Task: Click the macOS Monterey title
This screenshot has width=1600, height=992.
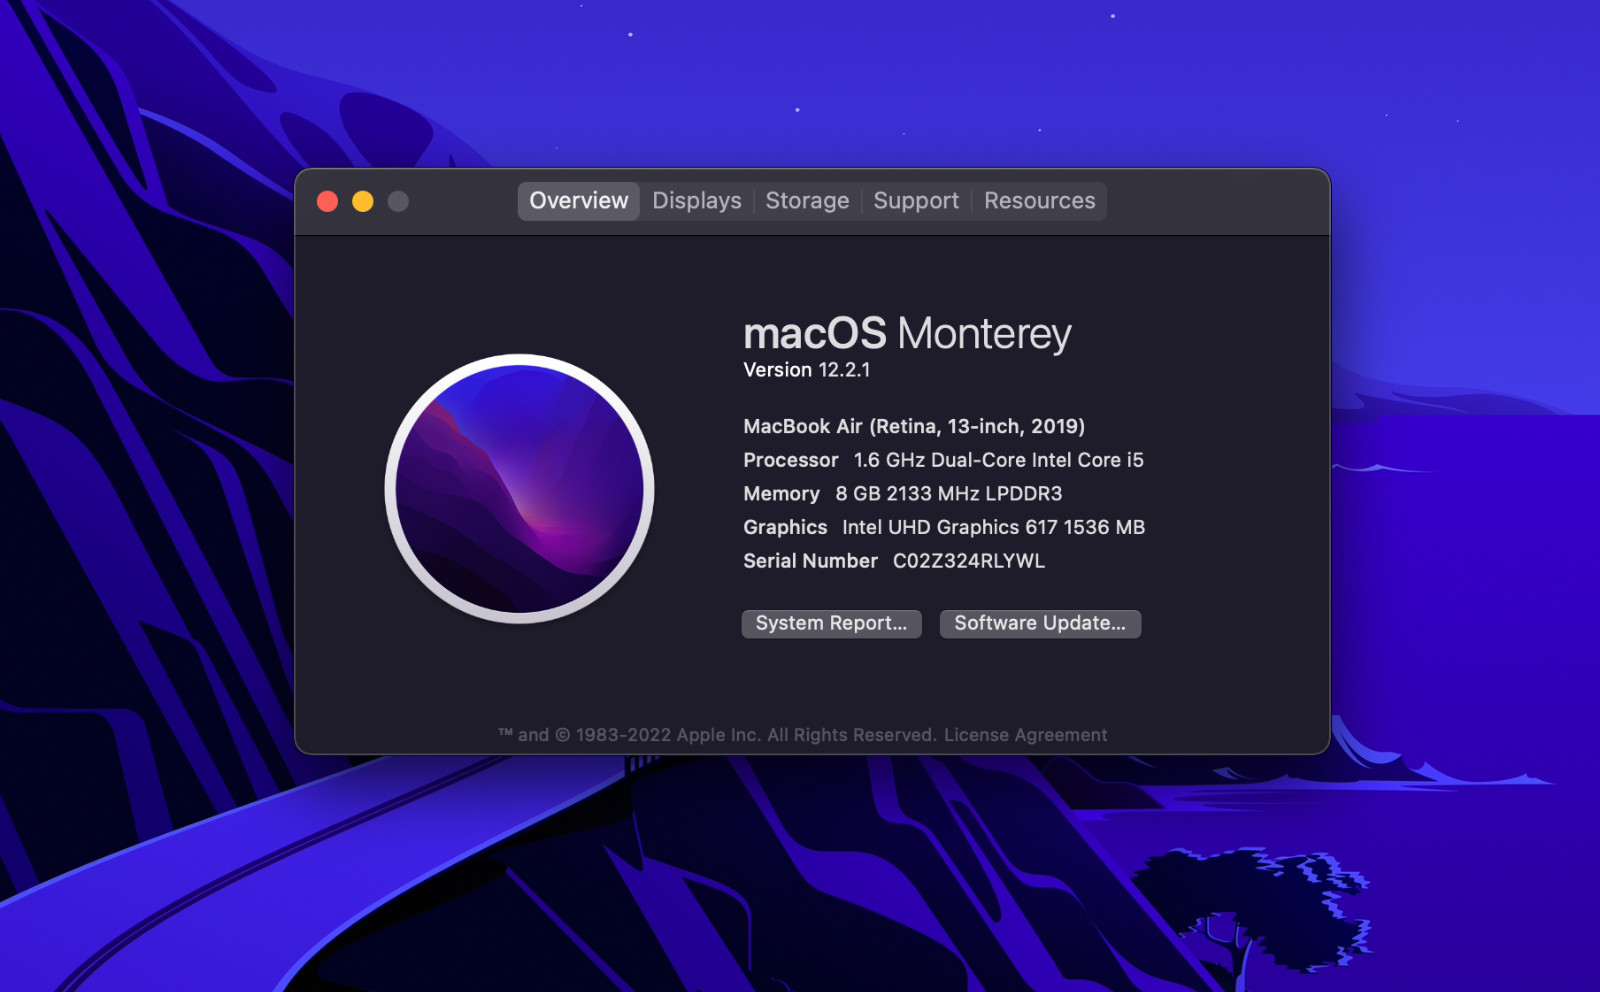Action: [x=907, y=333]
